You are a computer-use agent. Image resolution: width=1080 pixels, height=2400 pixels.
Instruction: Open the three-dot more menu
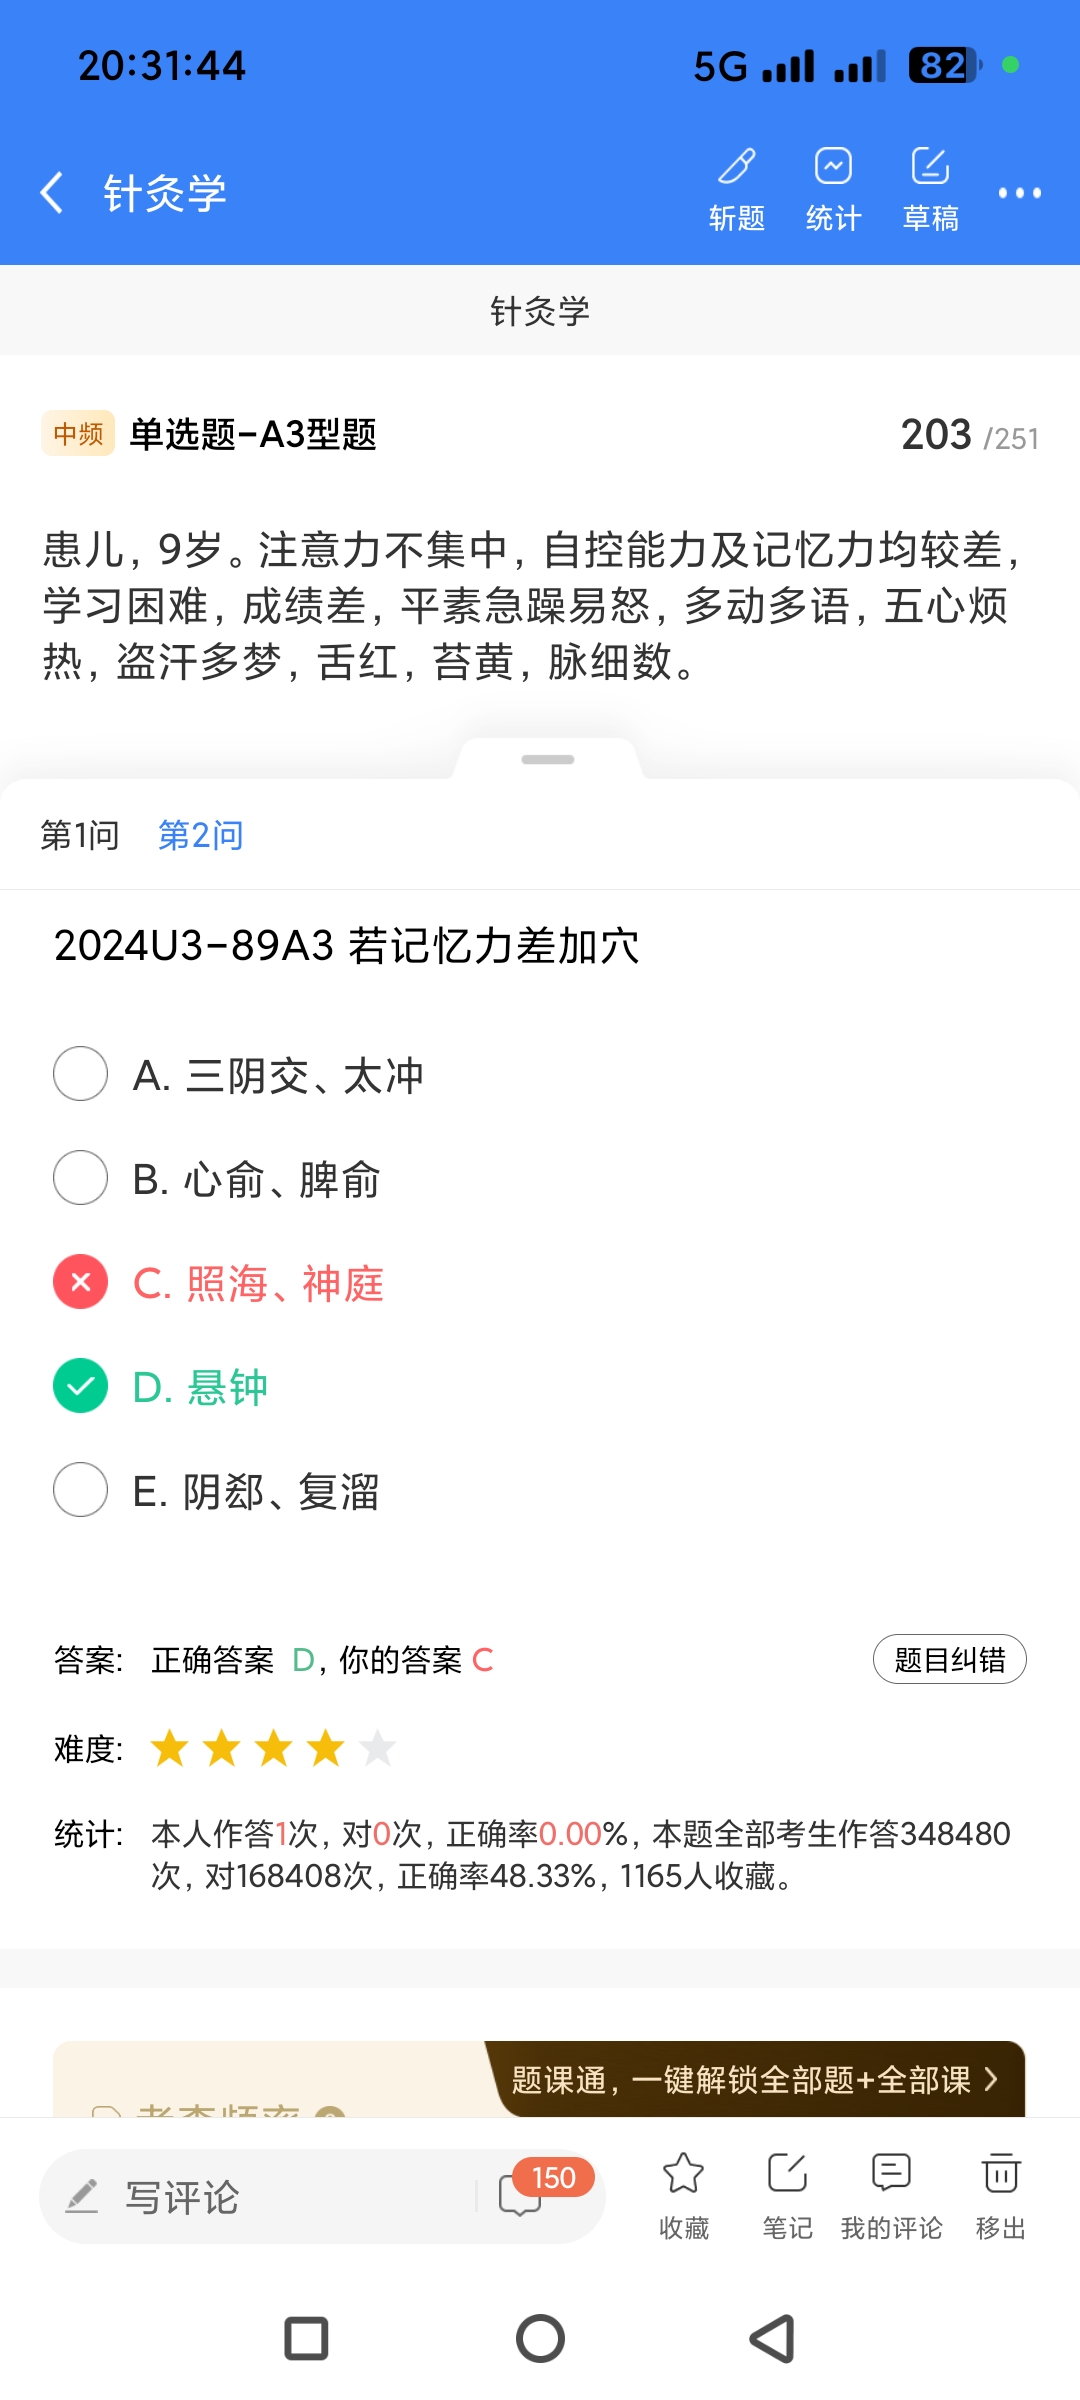pyautogui.click(x=1019, y=192)
